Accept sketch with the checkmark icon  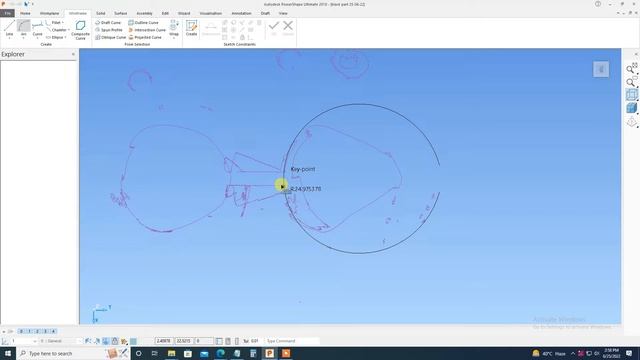click(x=273, y=26)
